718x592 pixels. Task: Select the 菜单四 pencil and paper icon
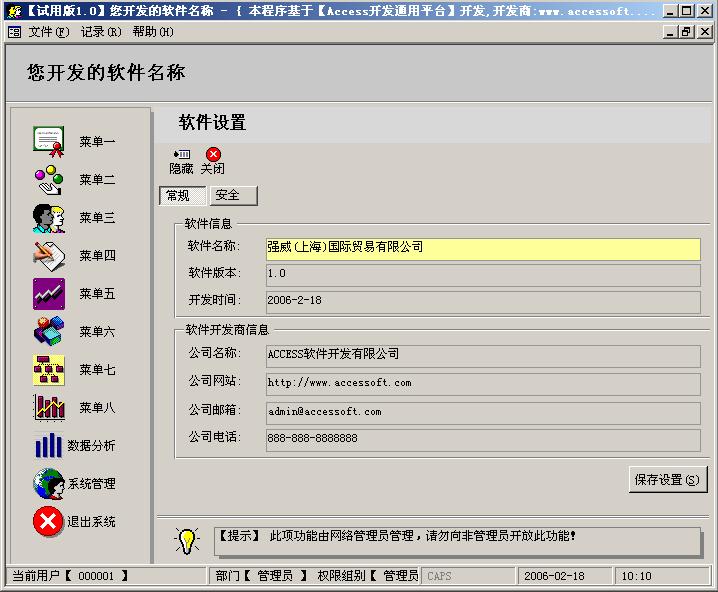pos(49,256)
